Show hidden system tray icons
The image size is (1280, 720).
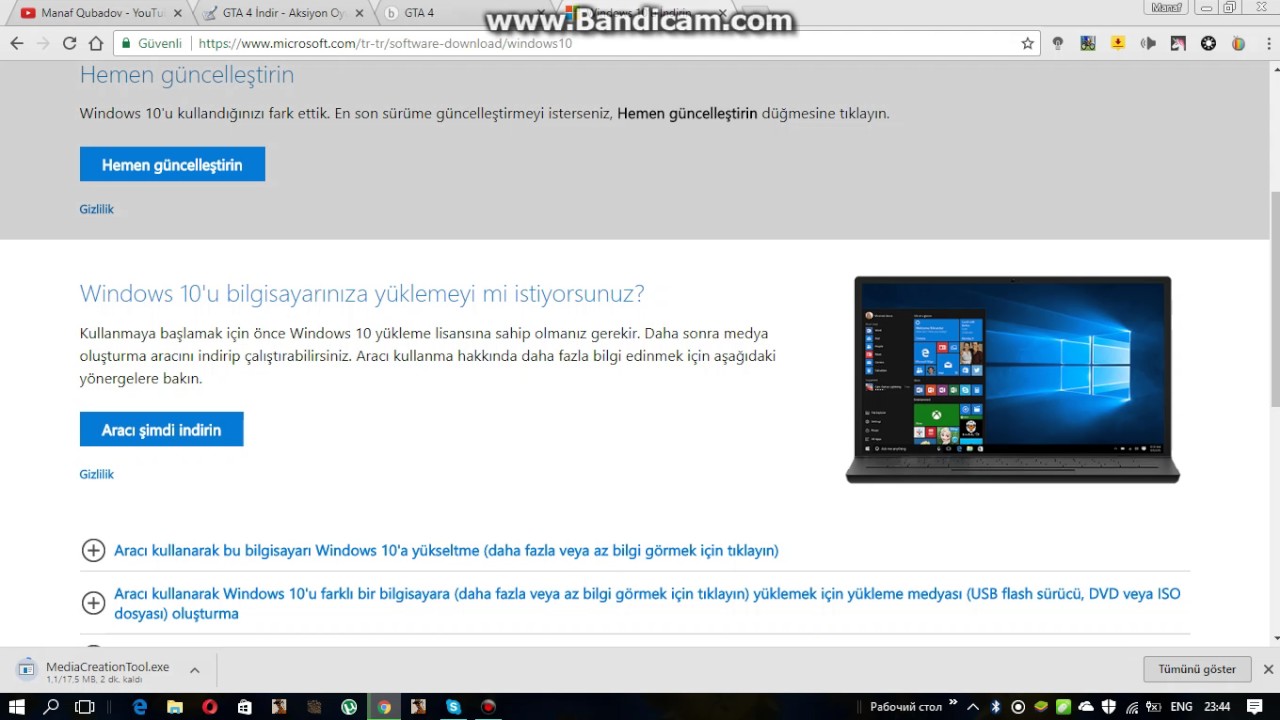coord(973,706)
